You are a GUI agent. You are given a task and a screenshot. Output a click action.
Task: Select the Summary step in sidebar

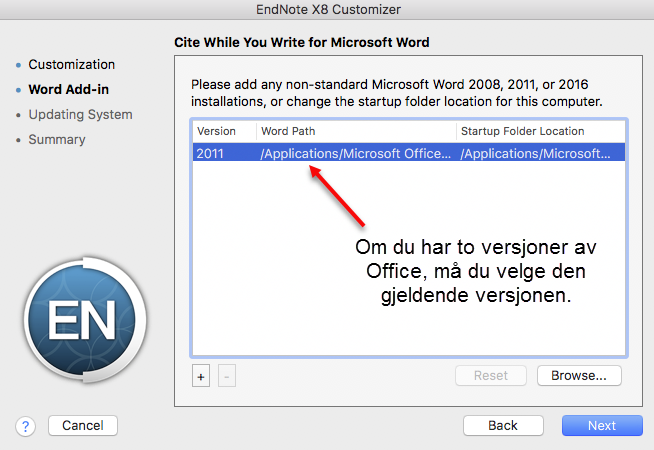pyautogui.click(x=56, y=139)
